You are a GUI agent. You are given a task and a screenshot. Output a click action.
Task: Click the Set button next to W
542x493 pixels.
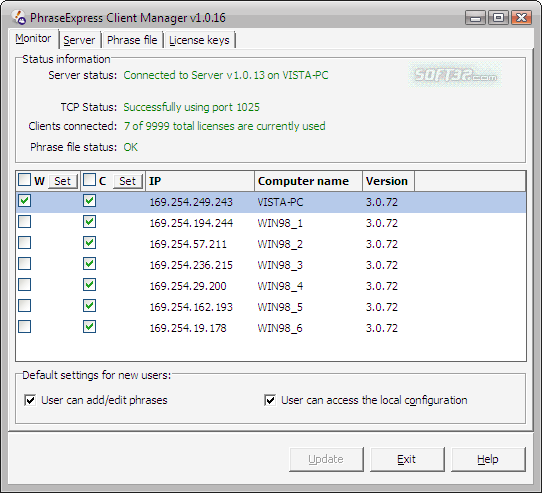[x=63, y=181]
